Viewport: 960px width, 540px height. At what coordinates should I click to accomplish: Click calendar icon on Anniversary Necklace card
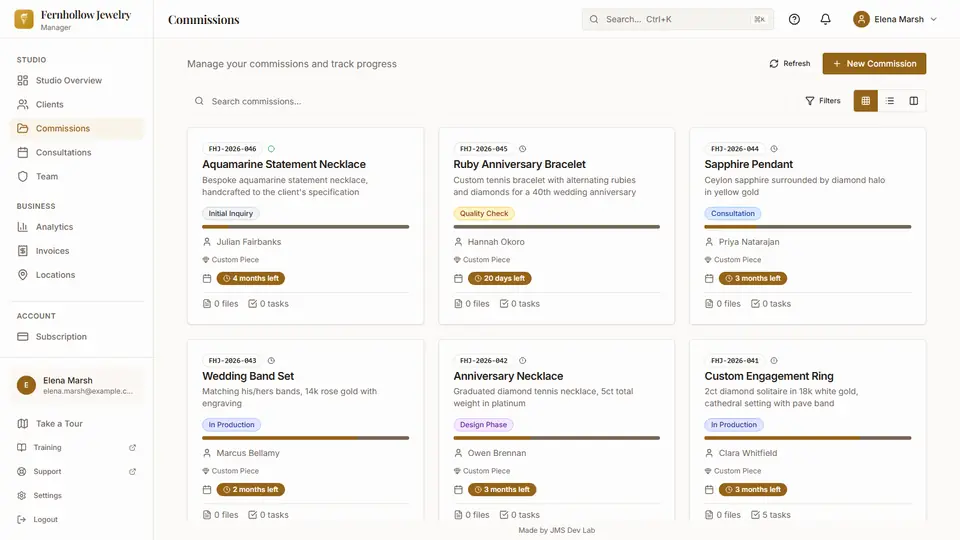click(458, 490)
